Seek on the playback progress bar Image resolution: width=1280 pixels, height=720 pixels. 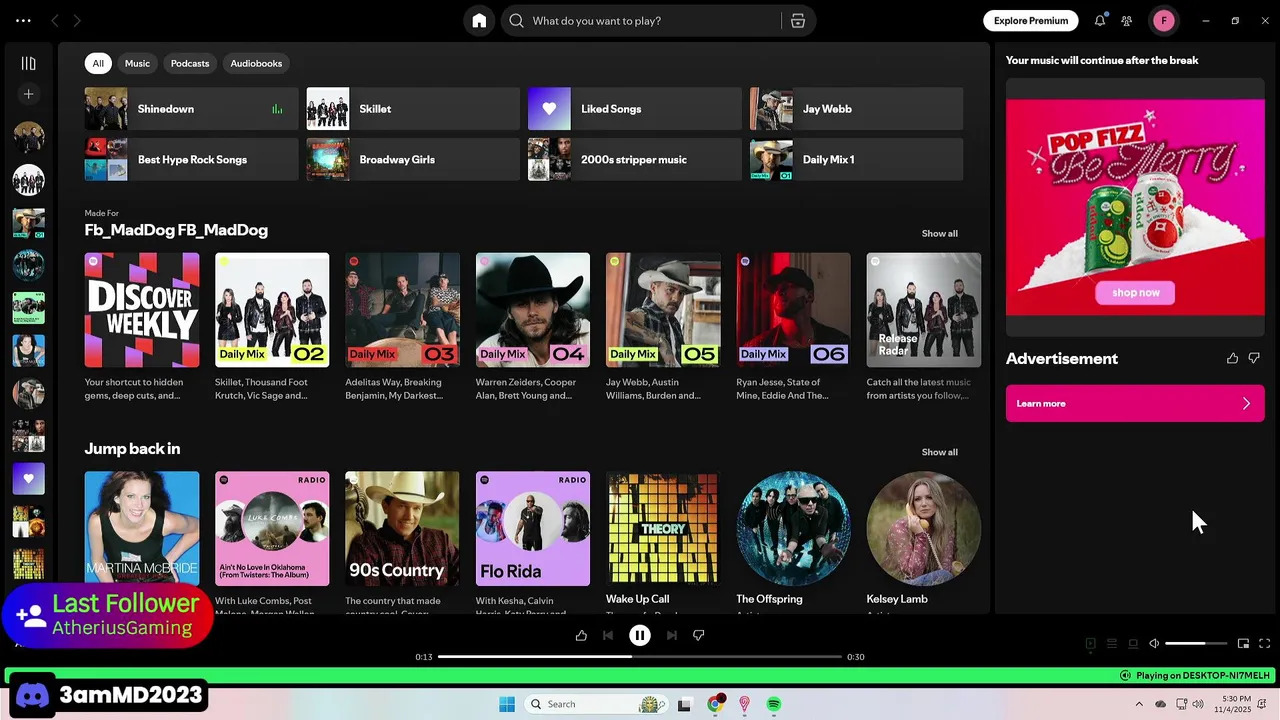pos(640,657)
